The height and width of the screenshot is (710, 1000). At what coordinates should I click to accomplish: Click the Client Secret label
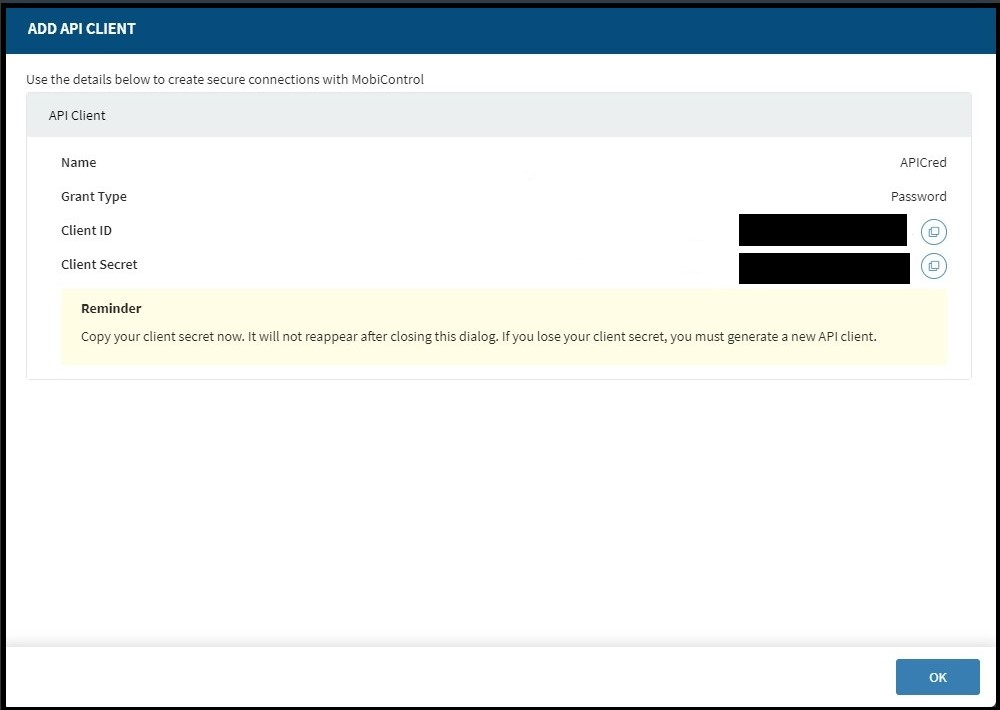pyautogui.click(x=99, y=264)
